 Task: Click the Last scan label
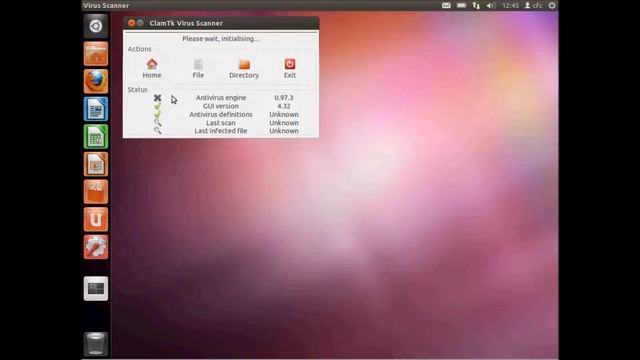(221, 123)
